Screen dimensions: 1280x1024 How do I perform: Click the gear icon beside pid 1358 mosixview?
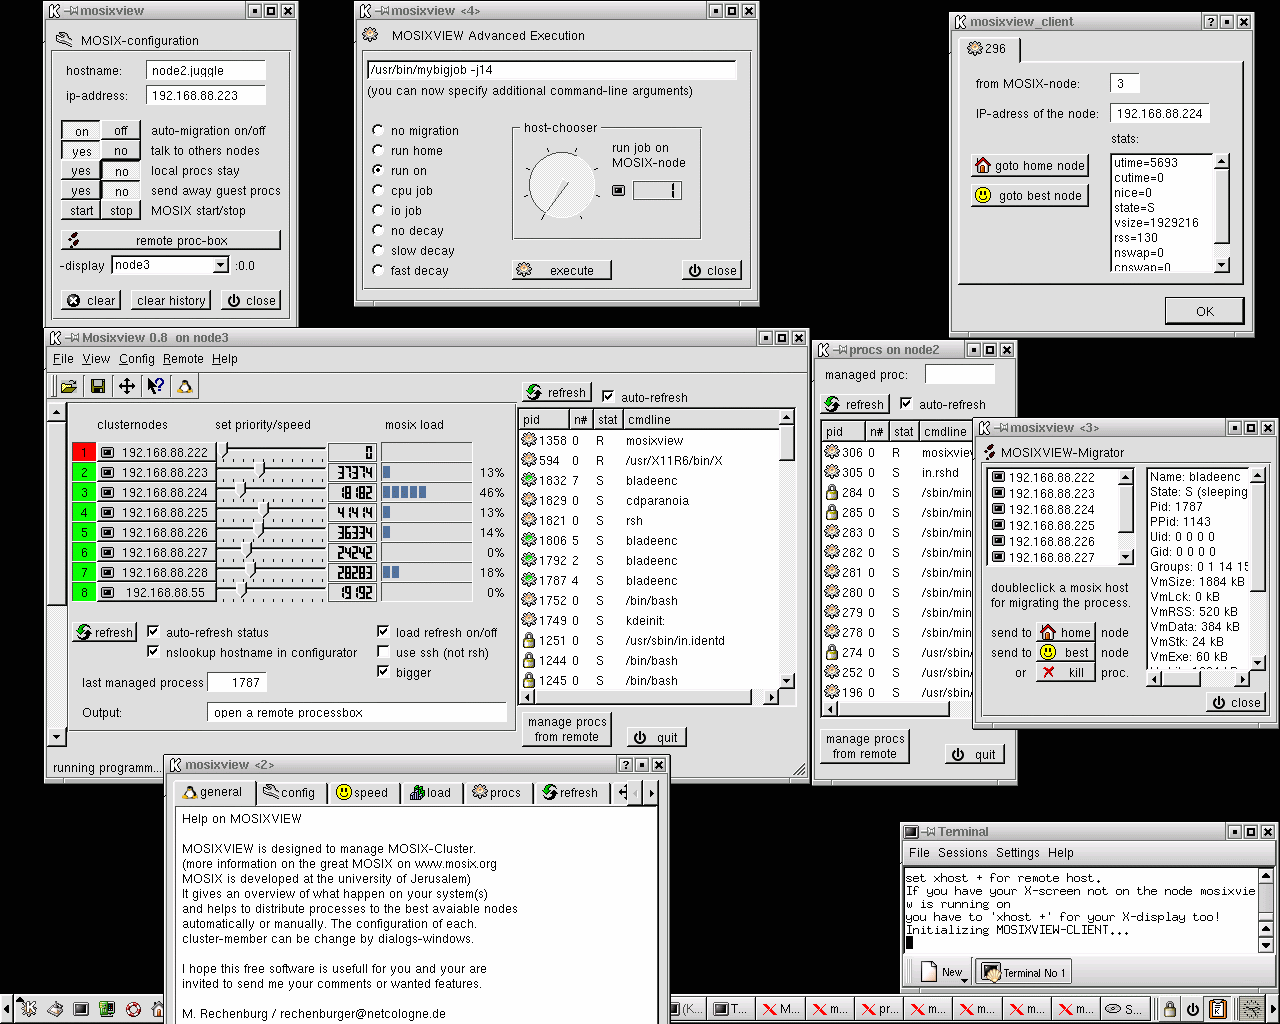point(529,440)
